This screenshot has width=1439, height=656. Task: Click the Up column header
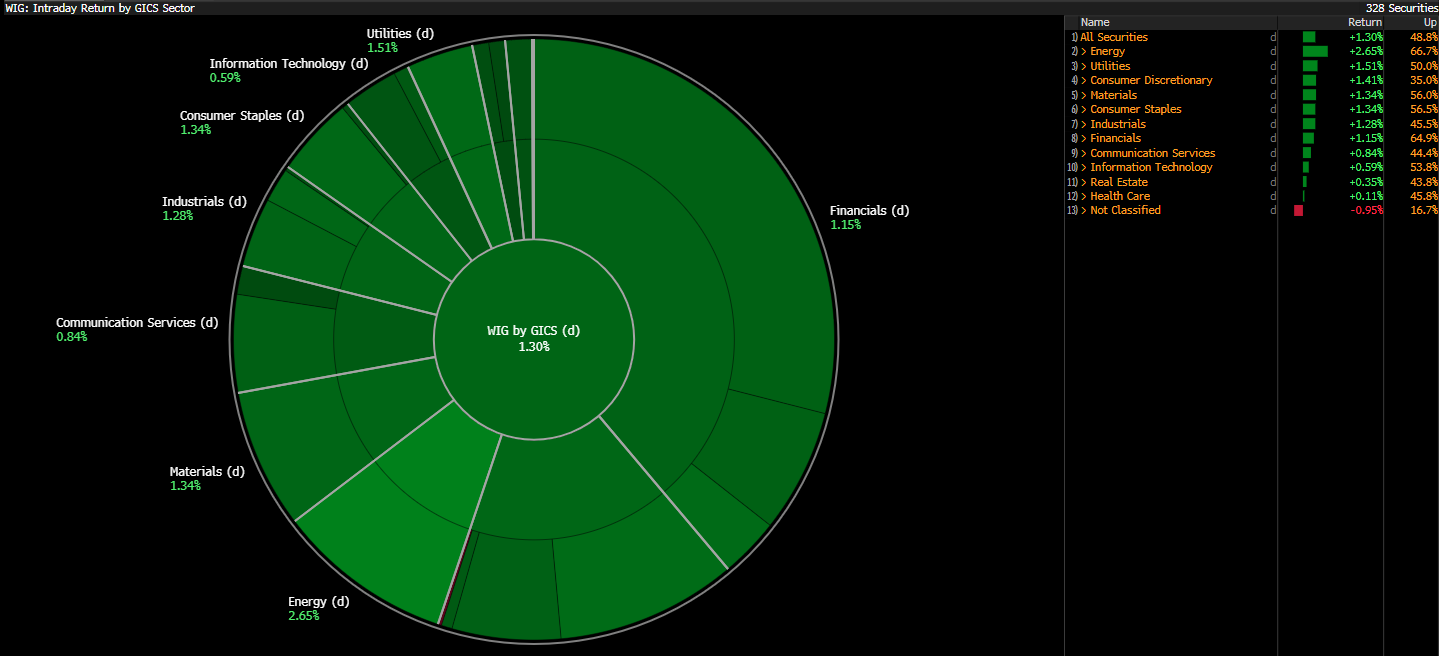(x=1430, y=22)
